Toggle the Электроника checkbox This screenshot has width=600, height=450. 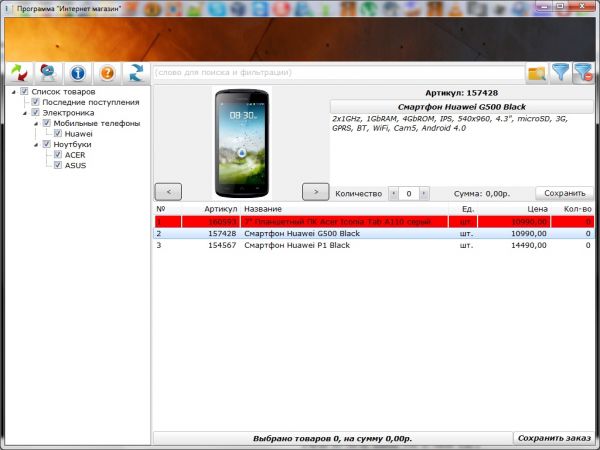35,112
